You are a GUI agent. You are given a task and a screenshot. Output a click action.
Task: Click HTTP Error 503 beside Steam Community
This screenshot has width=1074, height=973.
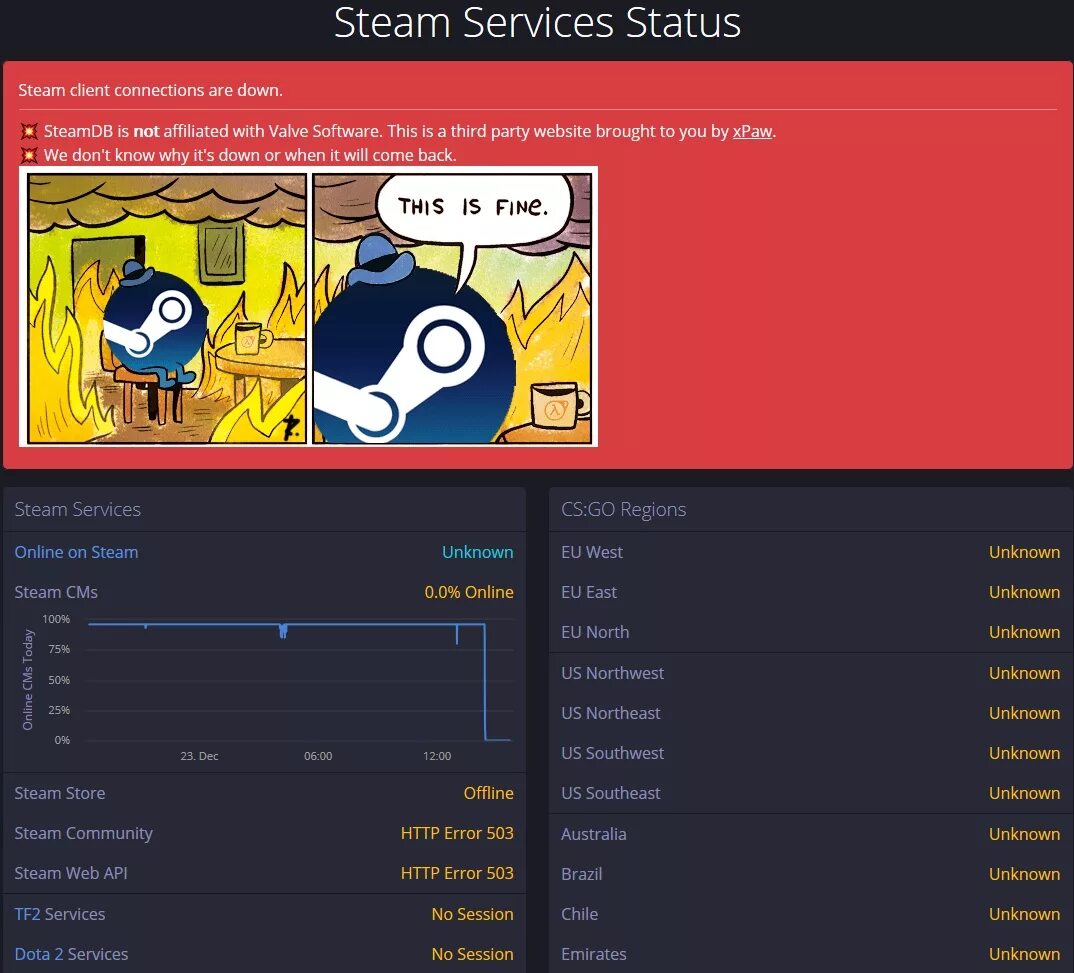pos(457,833)
